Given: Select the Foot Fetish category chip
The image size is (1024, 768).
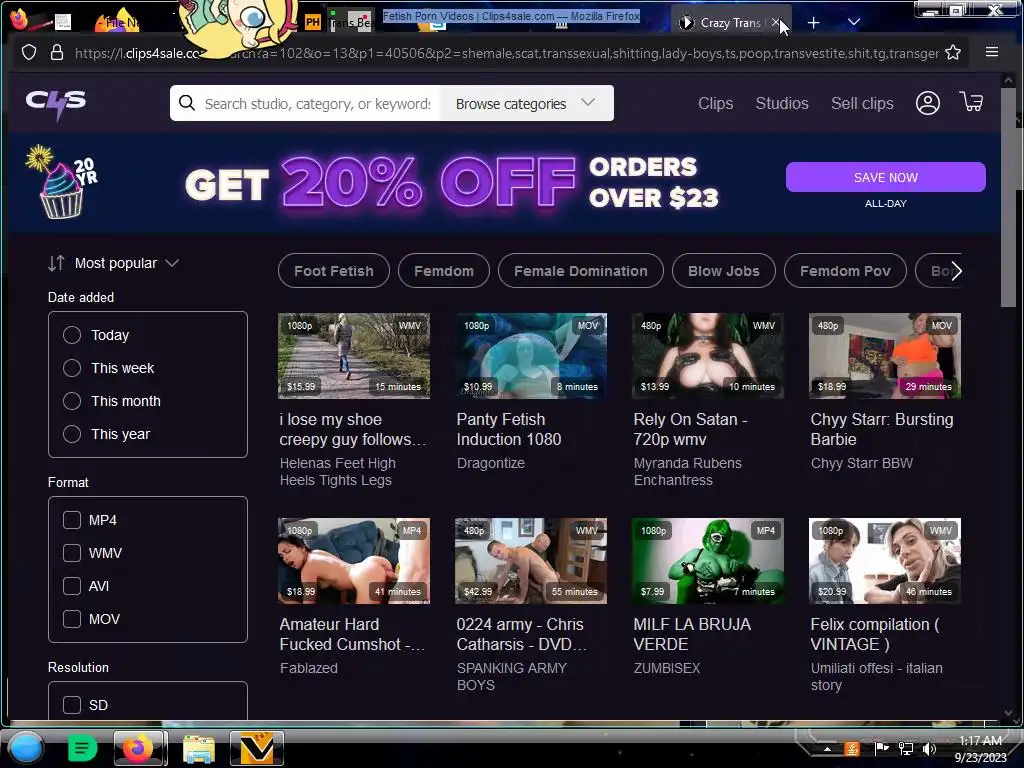Looking at the screenshot, I should [x=334, y=271].
